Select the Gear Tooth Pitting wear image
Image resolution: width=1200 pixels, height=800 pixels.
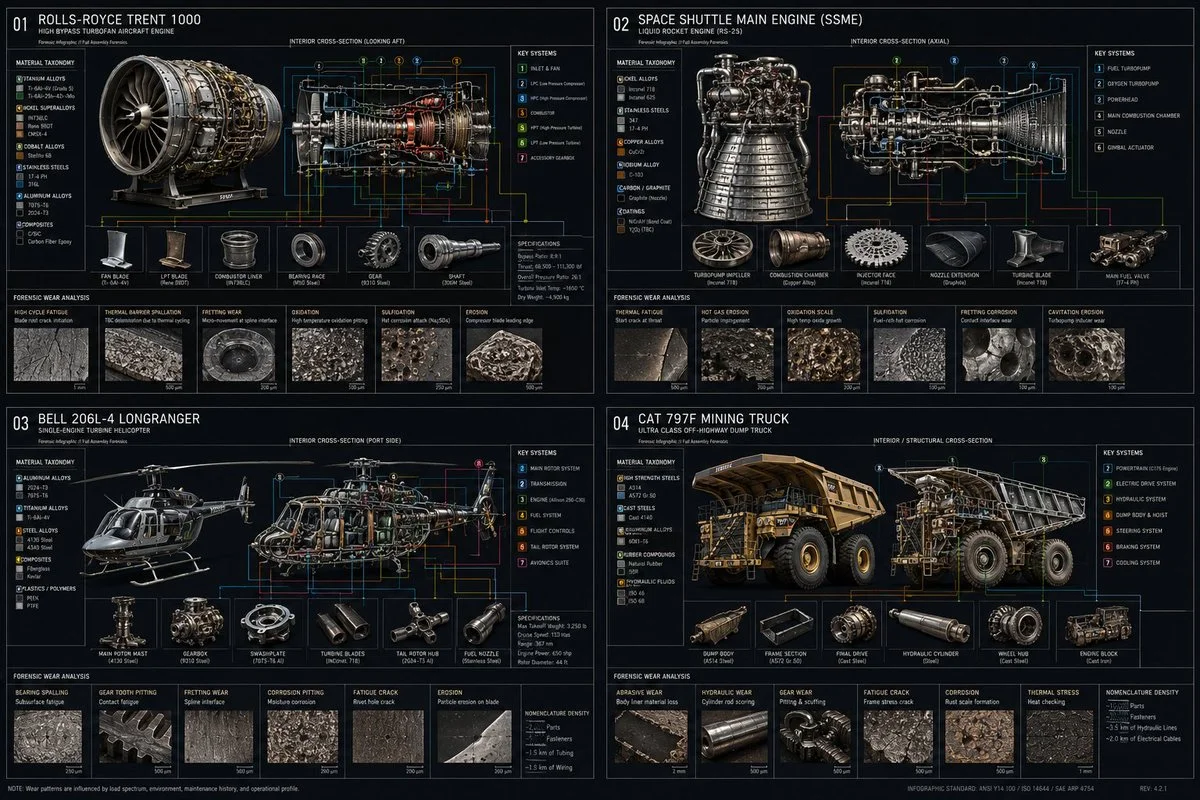133,734
